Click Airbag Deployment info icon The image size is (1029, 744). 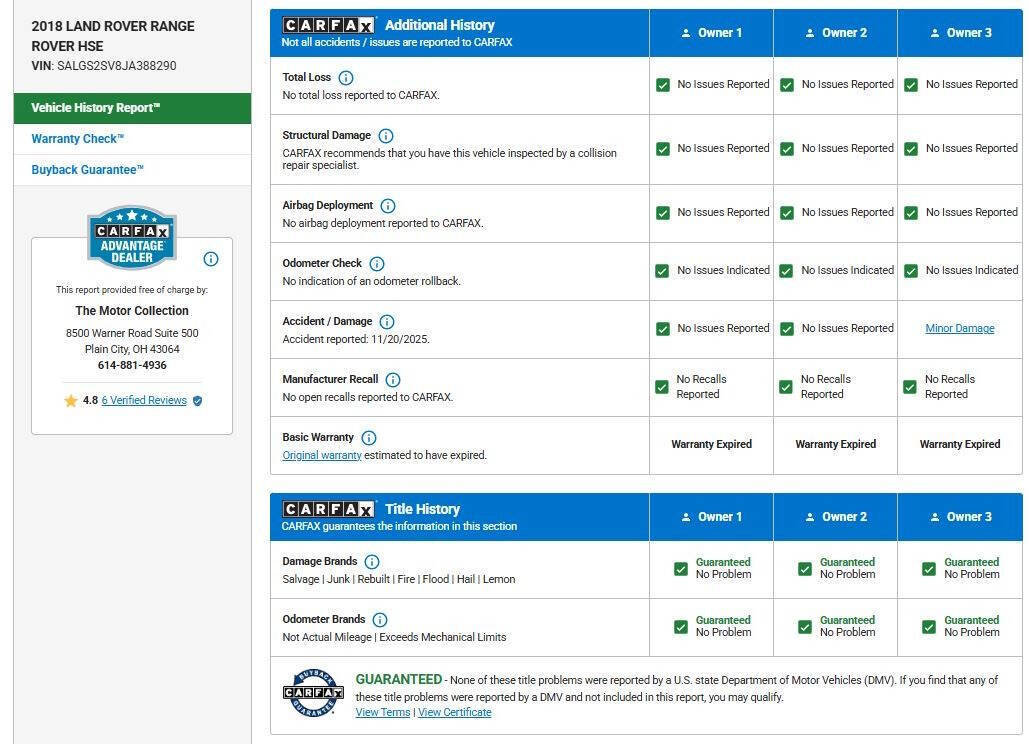(388, 206)
